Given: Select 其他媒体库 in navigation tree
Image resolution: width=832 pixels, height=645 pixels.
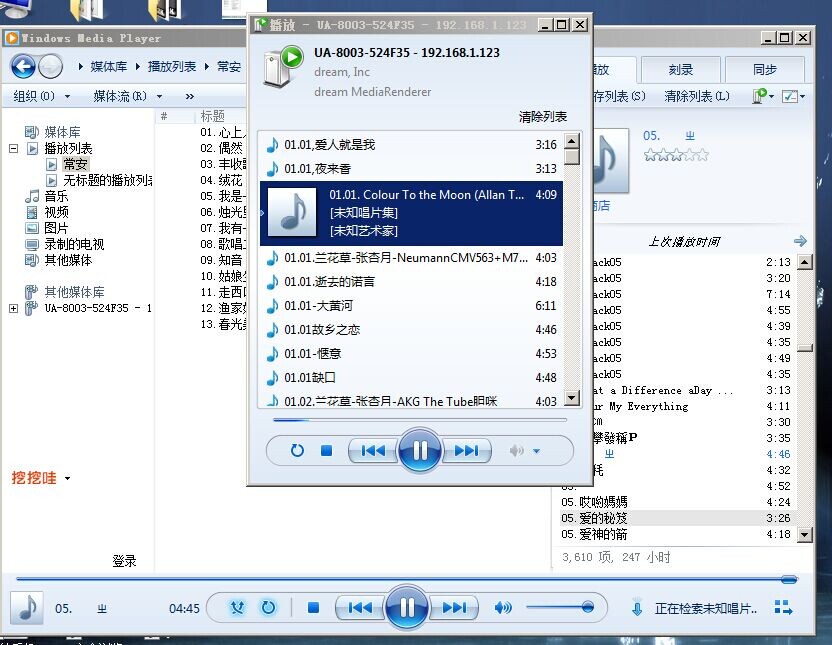Looking at the screenshot, I should coord(74,292).
